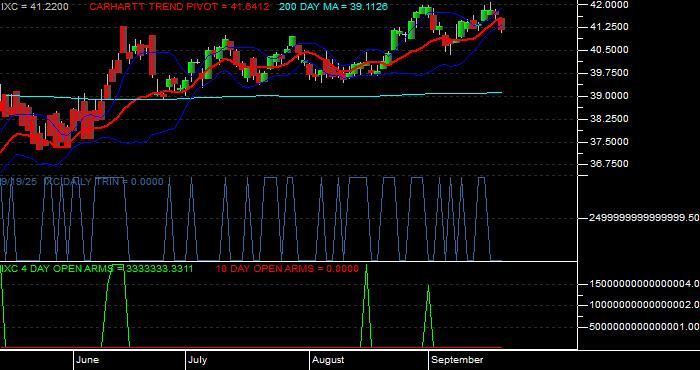Click the 39.0000 price axis value

click(610, 96)
